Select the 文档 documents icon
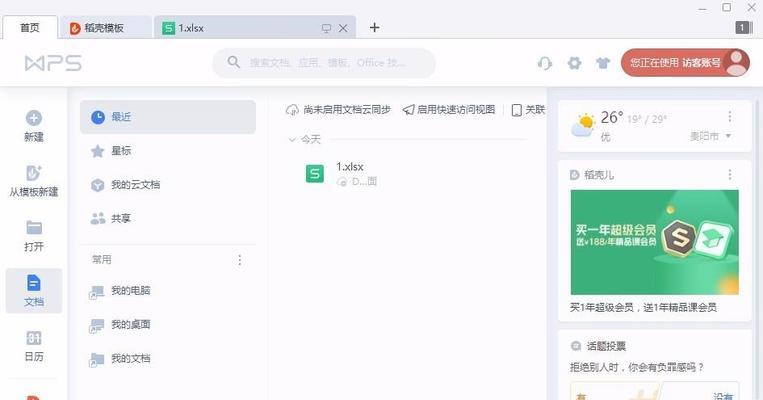The width and height of the screenshot is (763, 400). [34, 283]
